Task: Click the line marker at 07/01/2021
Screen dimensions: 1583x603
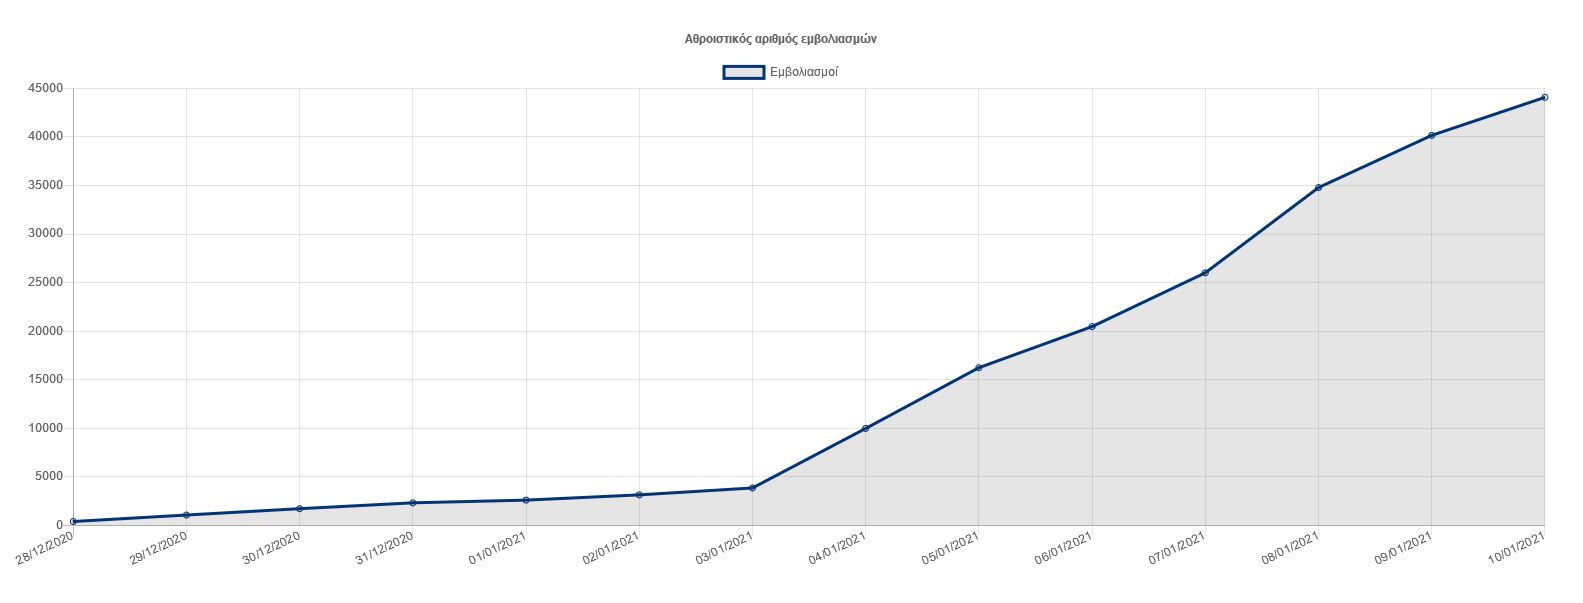Action: click(x=1205, y=273)
